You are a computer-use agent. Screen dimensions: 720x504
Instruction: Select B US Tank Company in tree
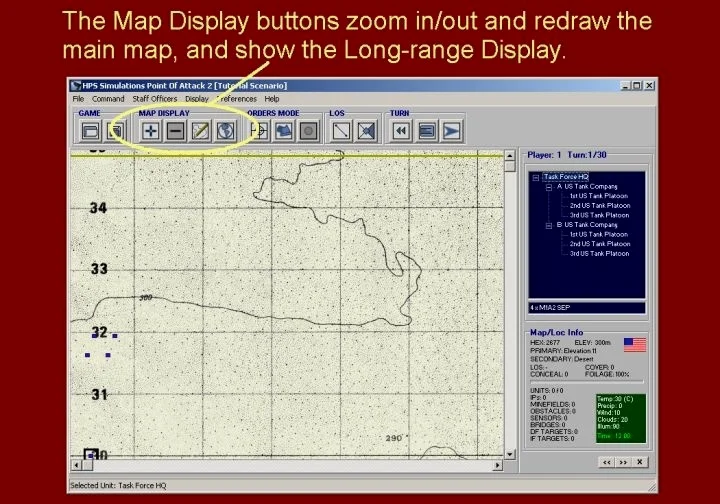point(587,224)
